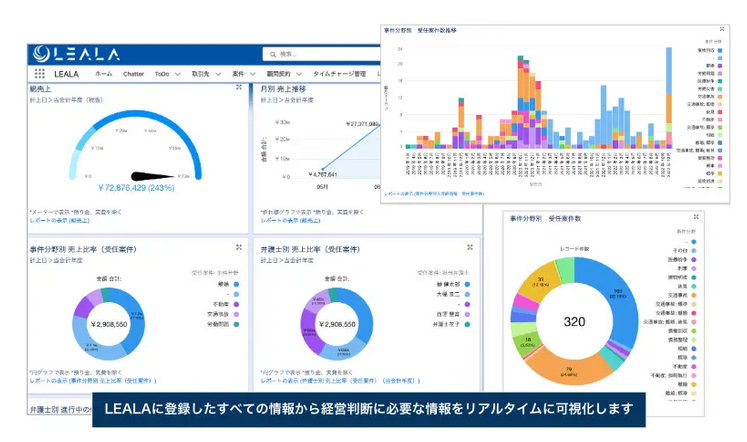Expand the 受任案件数推移 bar chart with its corner icon
Screen dimensions: 747x442
[x=722, y=29]
